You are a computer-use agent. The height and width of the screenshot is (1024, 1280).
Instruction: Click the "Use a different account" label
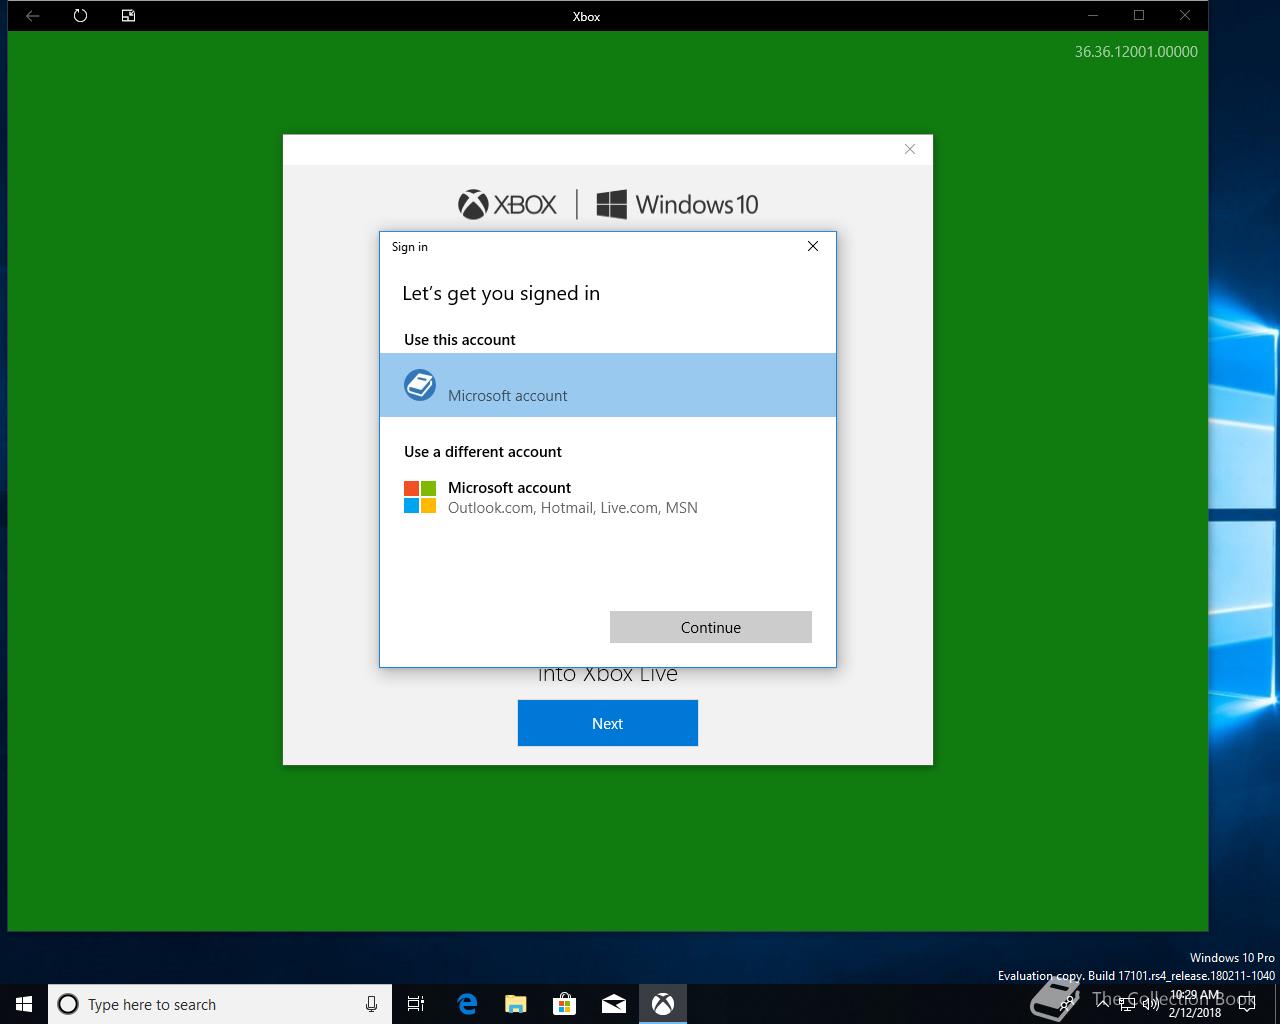click(x=483, y=451)
